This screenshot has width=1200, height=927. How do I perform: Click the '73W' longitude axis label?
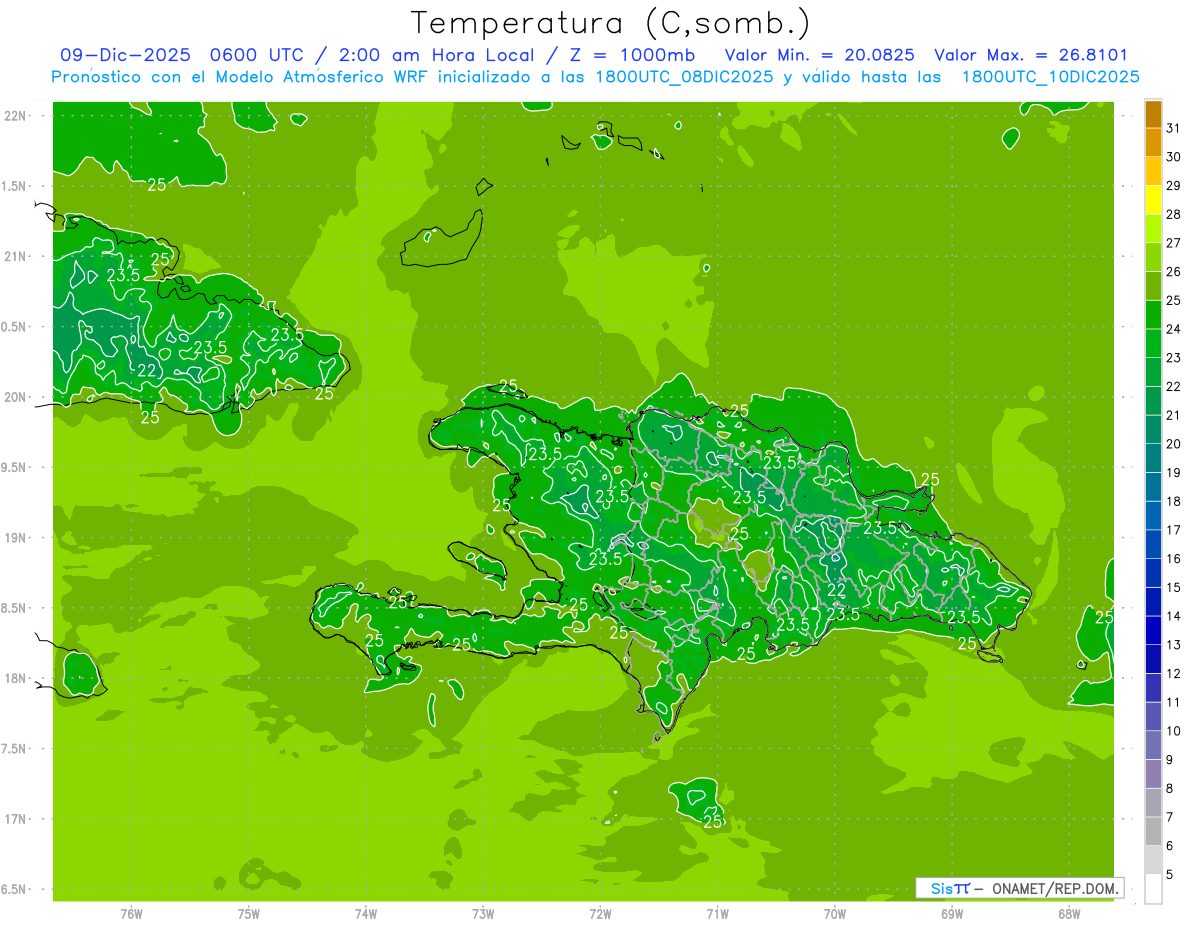pyautogui.click(x=483, y=914)
